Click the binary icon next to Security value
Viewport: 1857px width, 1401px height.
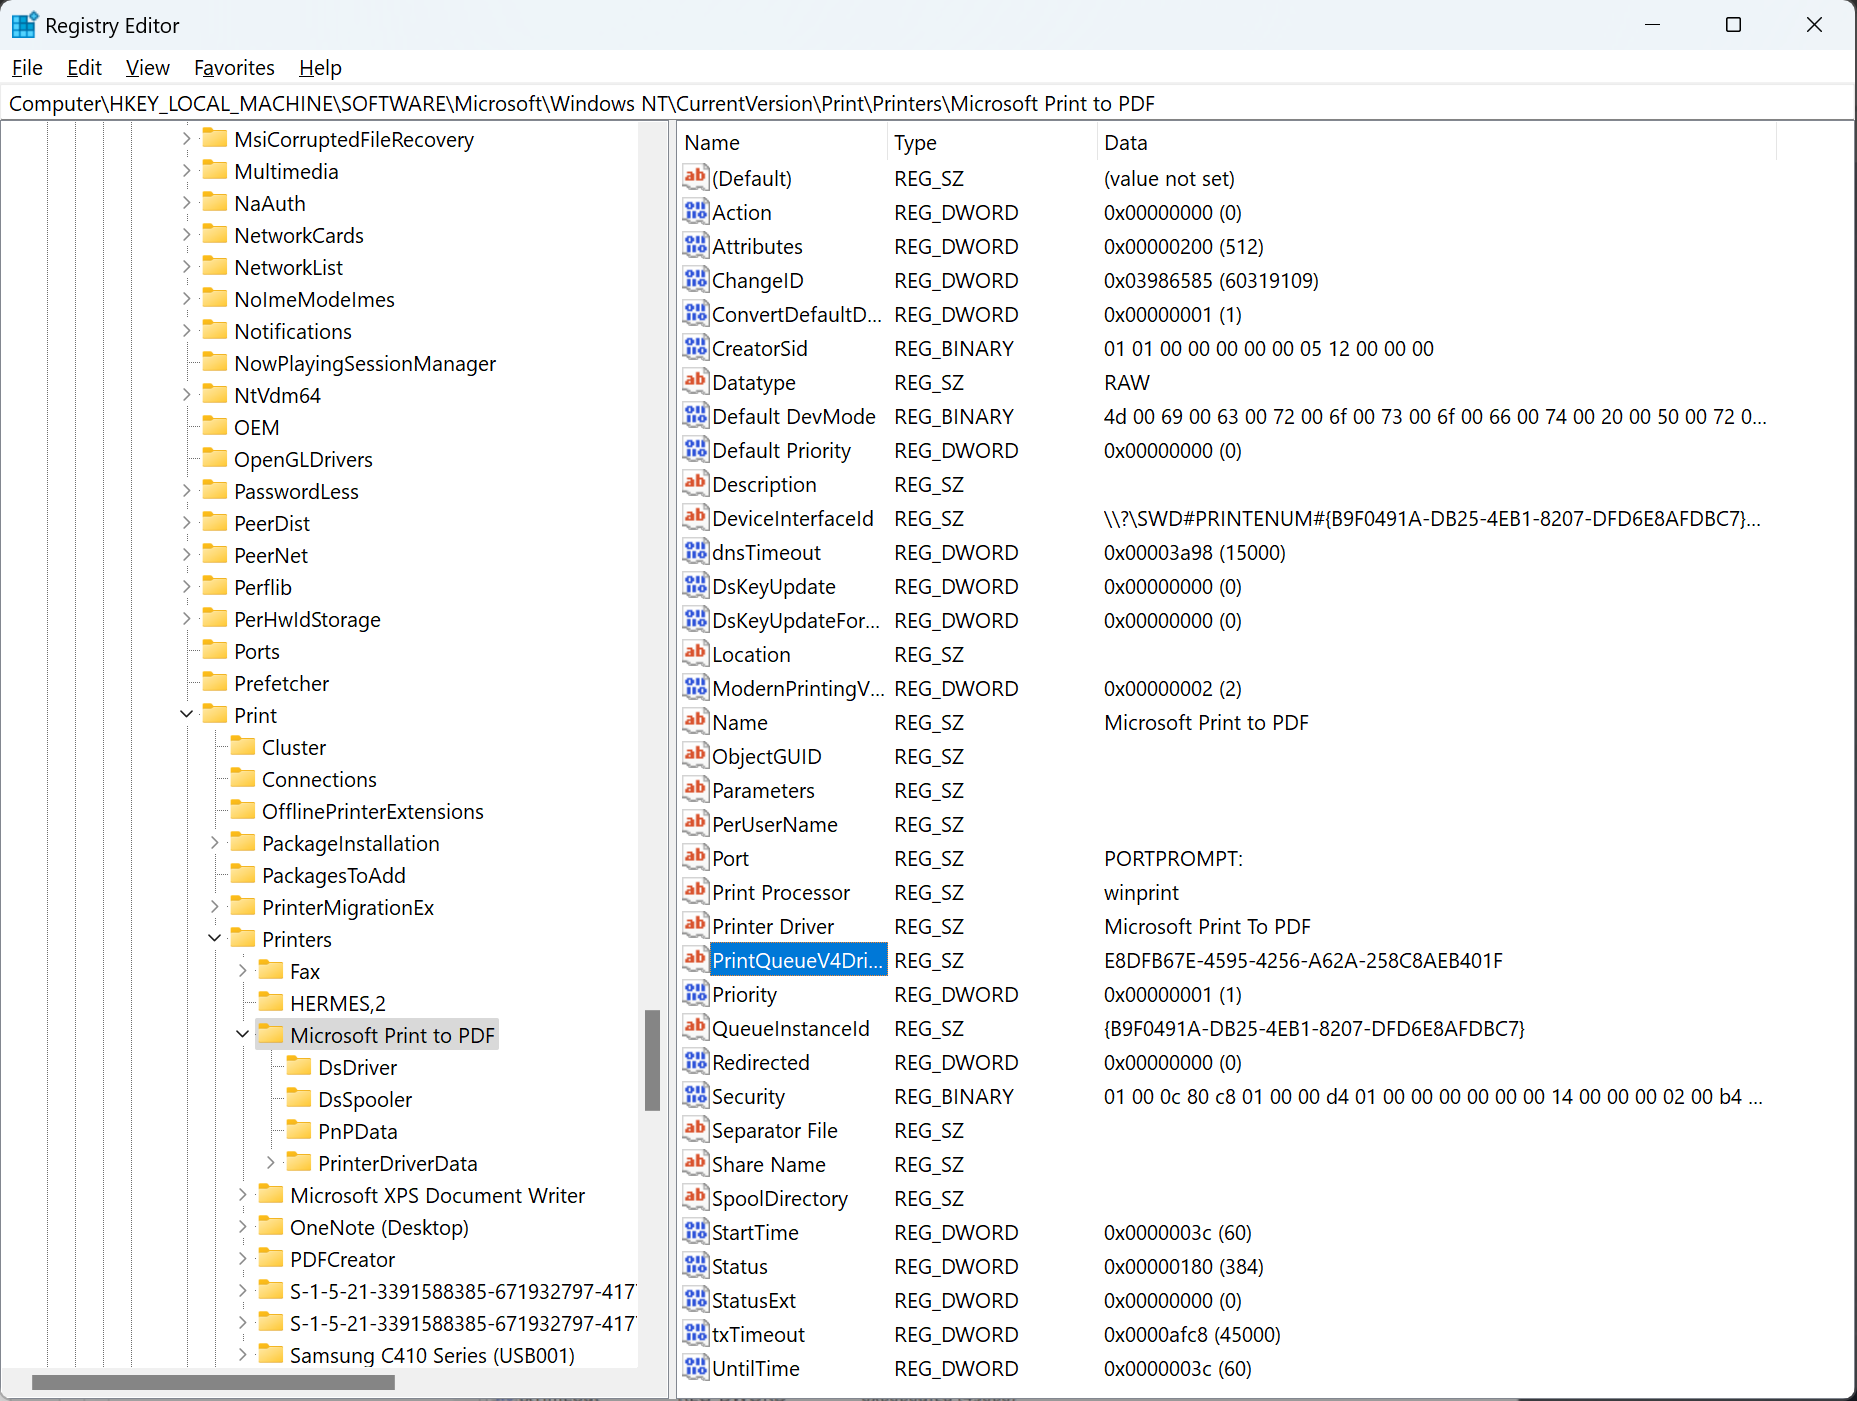695,1096
